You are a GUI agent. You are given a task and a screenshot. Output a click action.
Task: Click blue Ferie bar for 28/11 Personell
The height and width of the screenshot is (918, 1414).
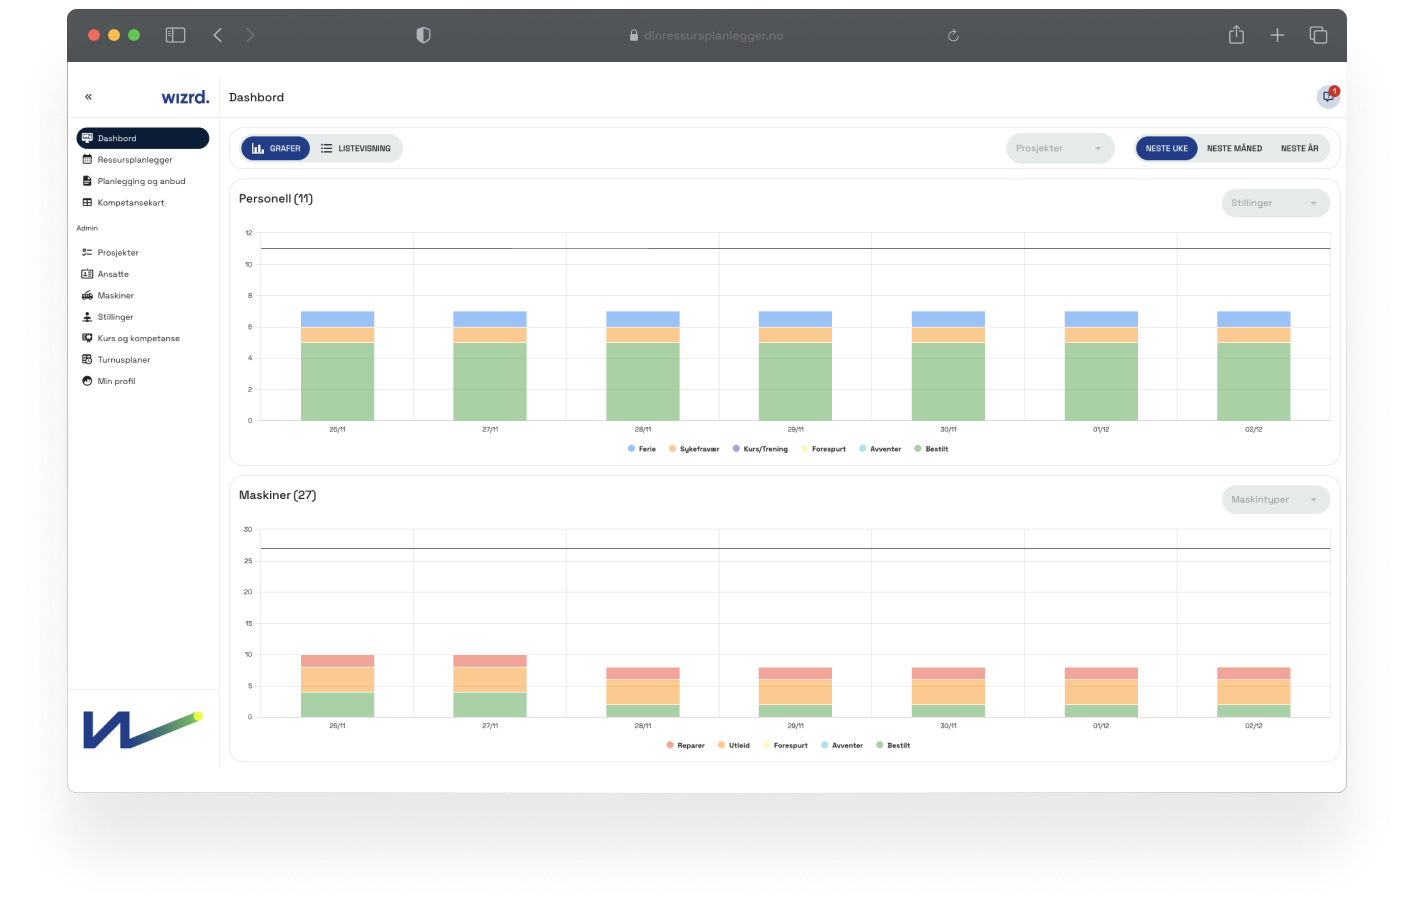coord(643,319)
